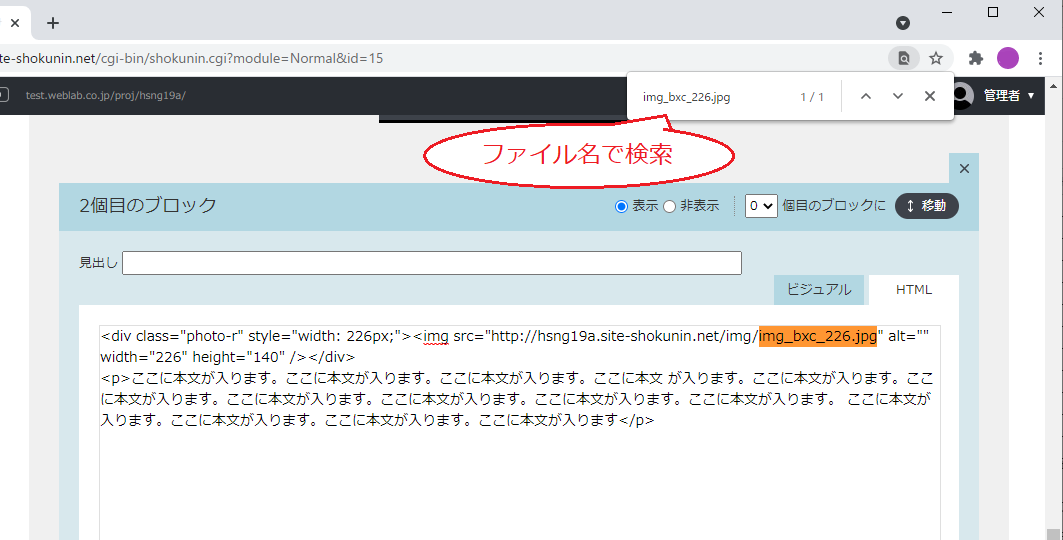This screenshot has width=1063, height=540.
Task: Switch to the ビジュアル tab
Action: (x=819, y=290)
